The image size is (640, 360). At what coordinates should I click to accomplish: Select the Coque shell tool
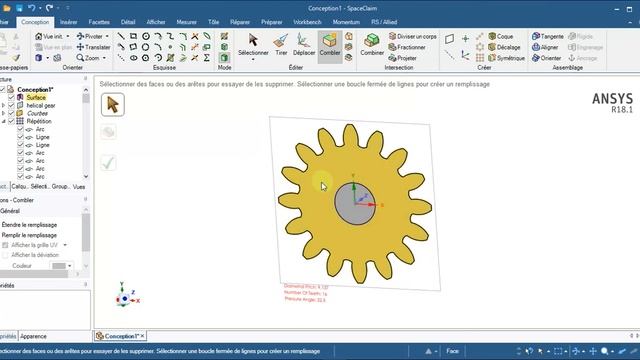(501, 36)
